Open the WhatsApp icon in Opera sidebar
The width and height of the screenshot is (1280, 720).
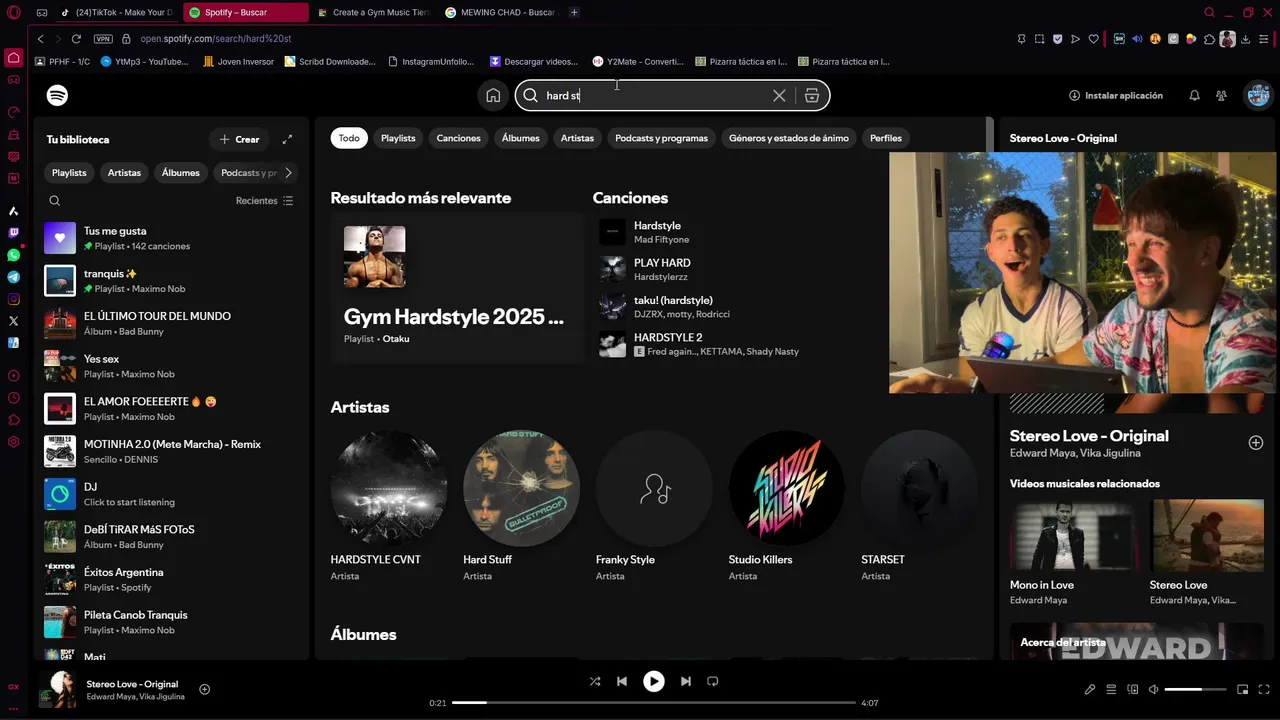(x=14, y=255)
